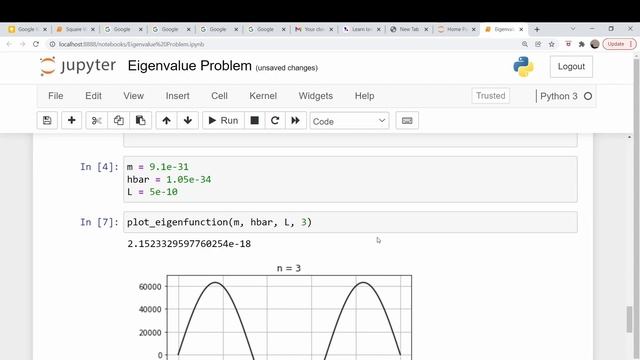Open the Kernel menu

point(263,96)
